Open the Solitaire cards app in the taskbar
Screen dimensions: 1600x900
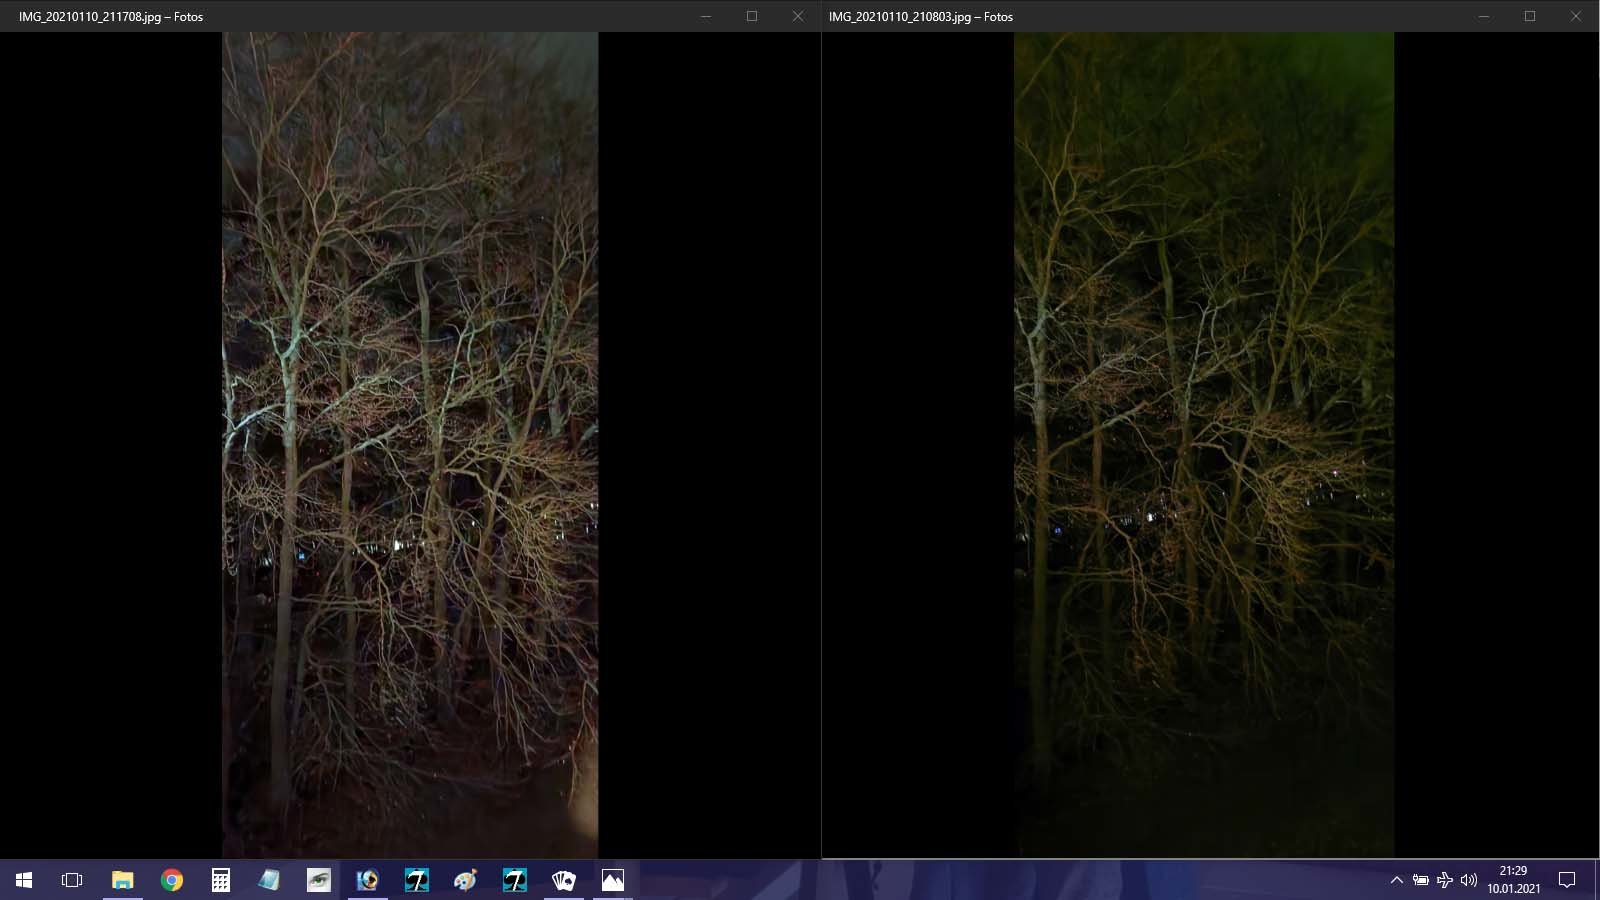pyautogui.click(x=564, y=880)
